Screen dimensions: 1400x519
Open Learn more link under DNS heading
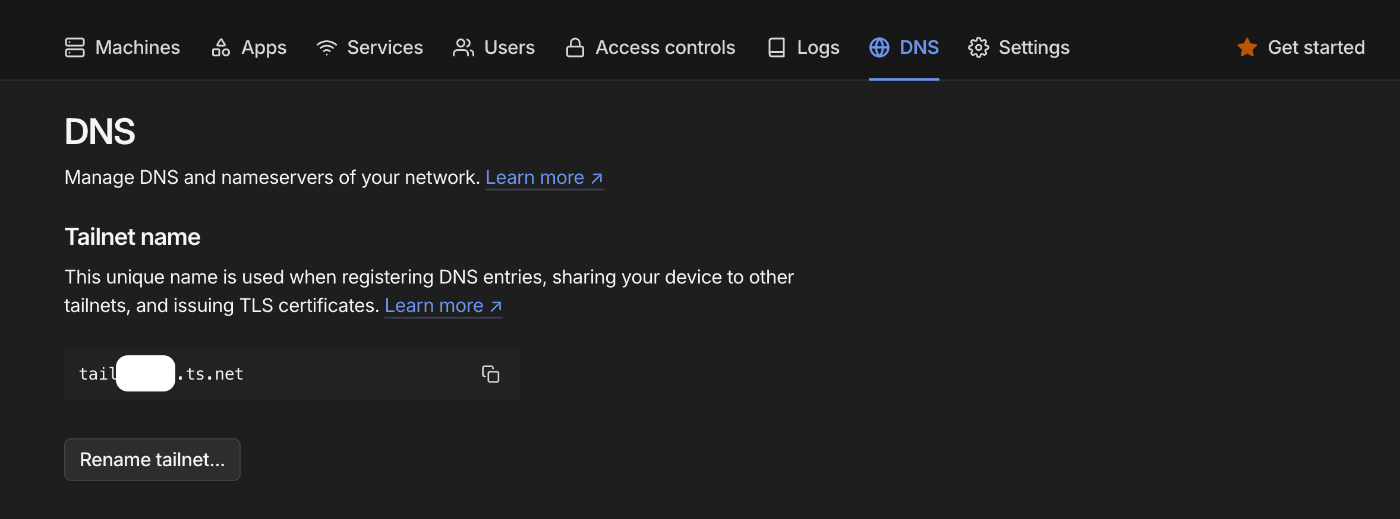(x=544, y=178)
